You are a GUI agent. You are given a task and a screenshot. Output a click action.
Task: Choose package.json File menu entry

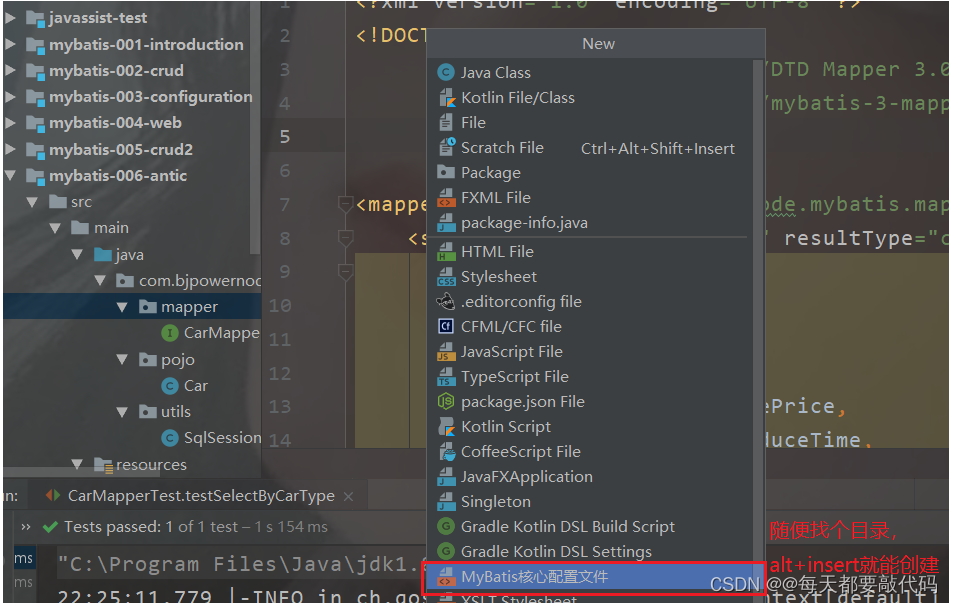pos(523,402)
